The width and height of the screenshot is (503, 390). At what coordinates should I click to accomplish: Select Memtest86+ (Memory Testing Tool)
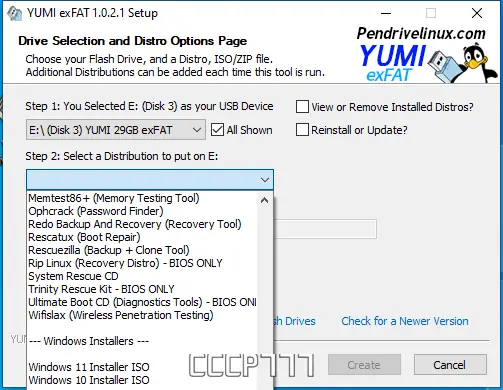coord(142,198)
